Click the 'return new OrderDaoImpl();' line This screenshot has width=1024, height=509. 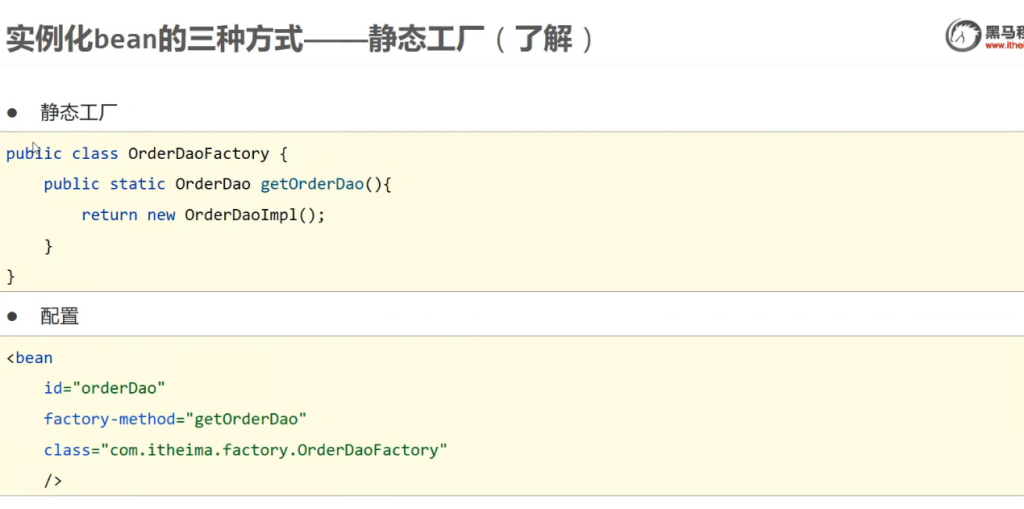pos(203,215)
